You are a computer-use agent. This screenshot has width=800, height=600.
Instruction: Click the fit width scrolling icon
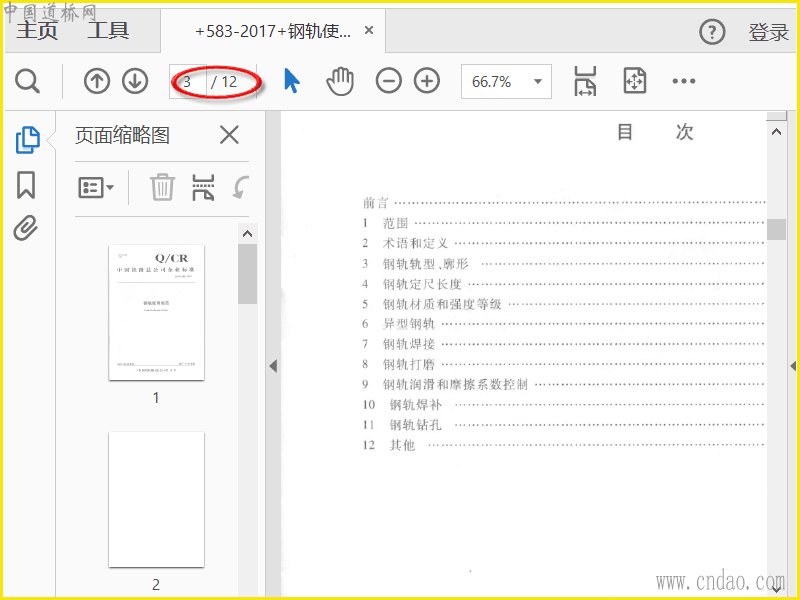point(585,81)
